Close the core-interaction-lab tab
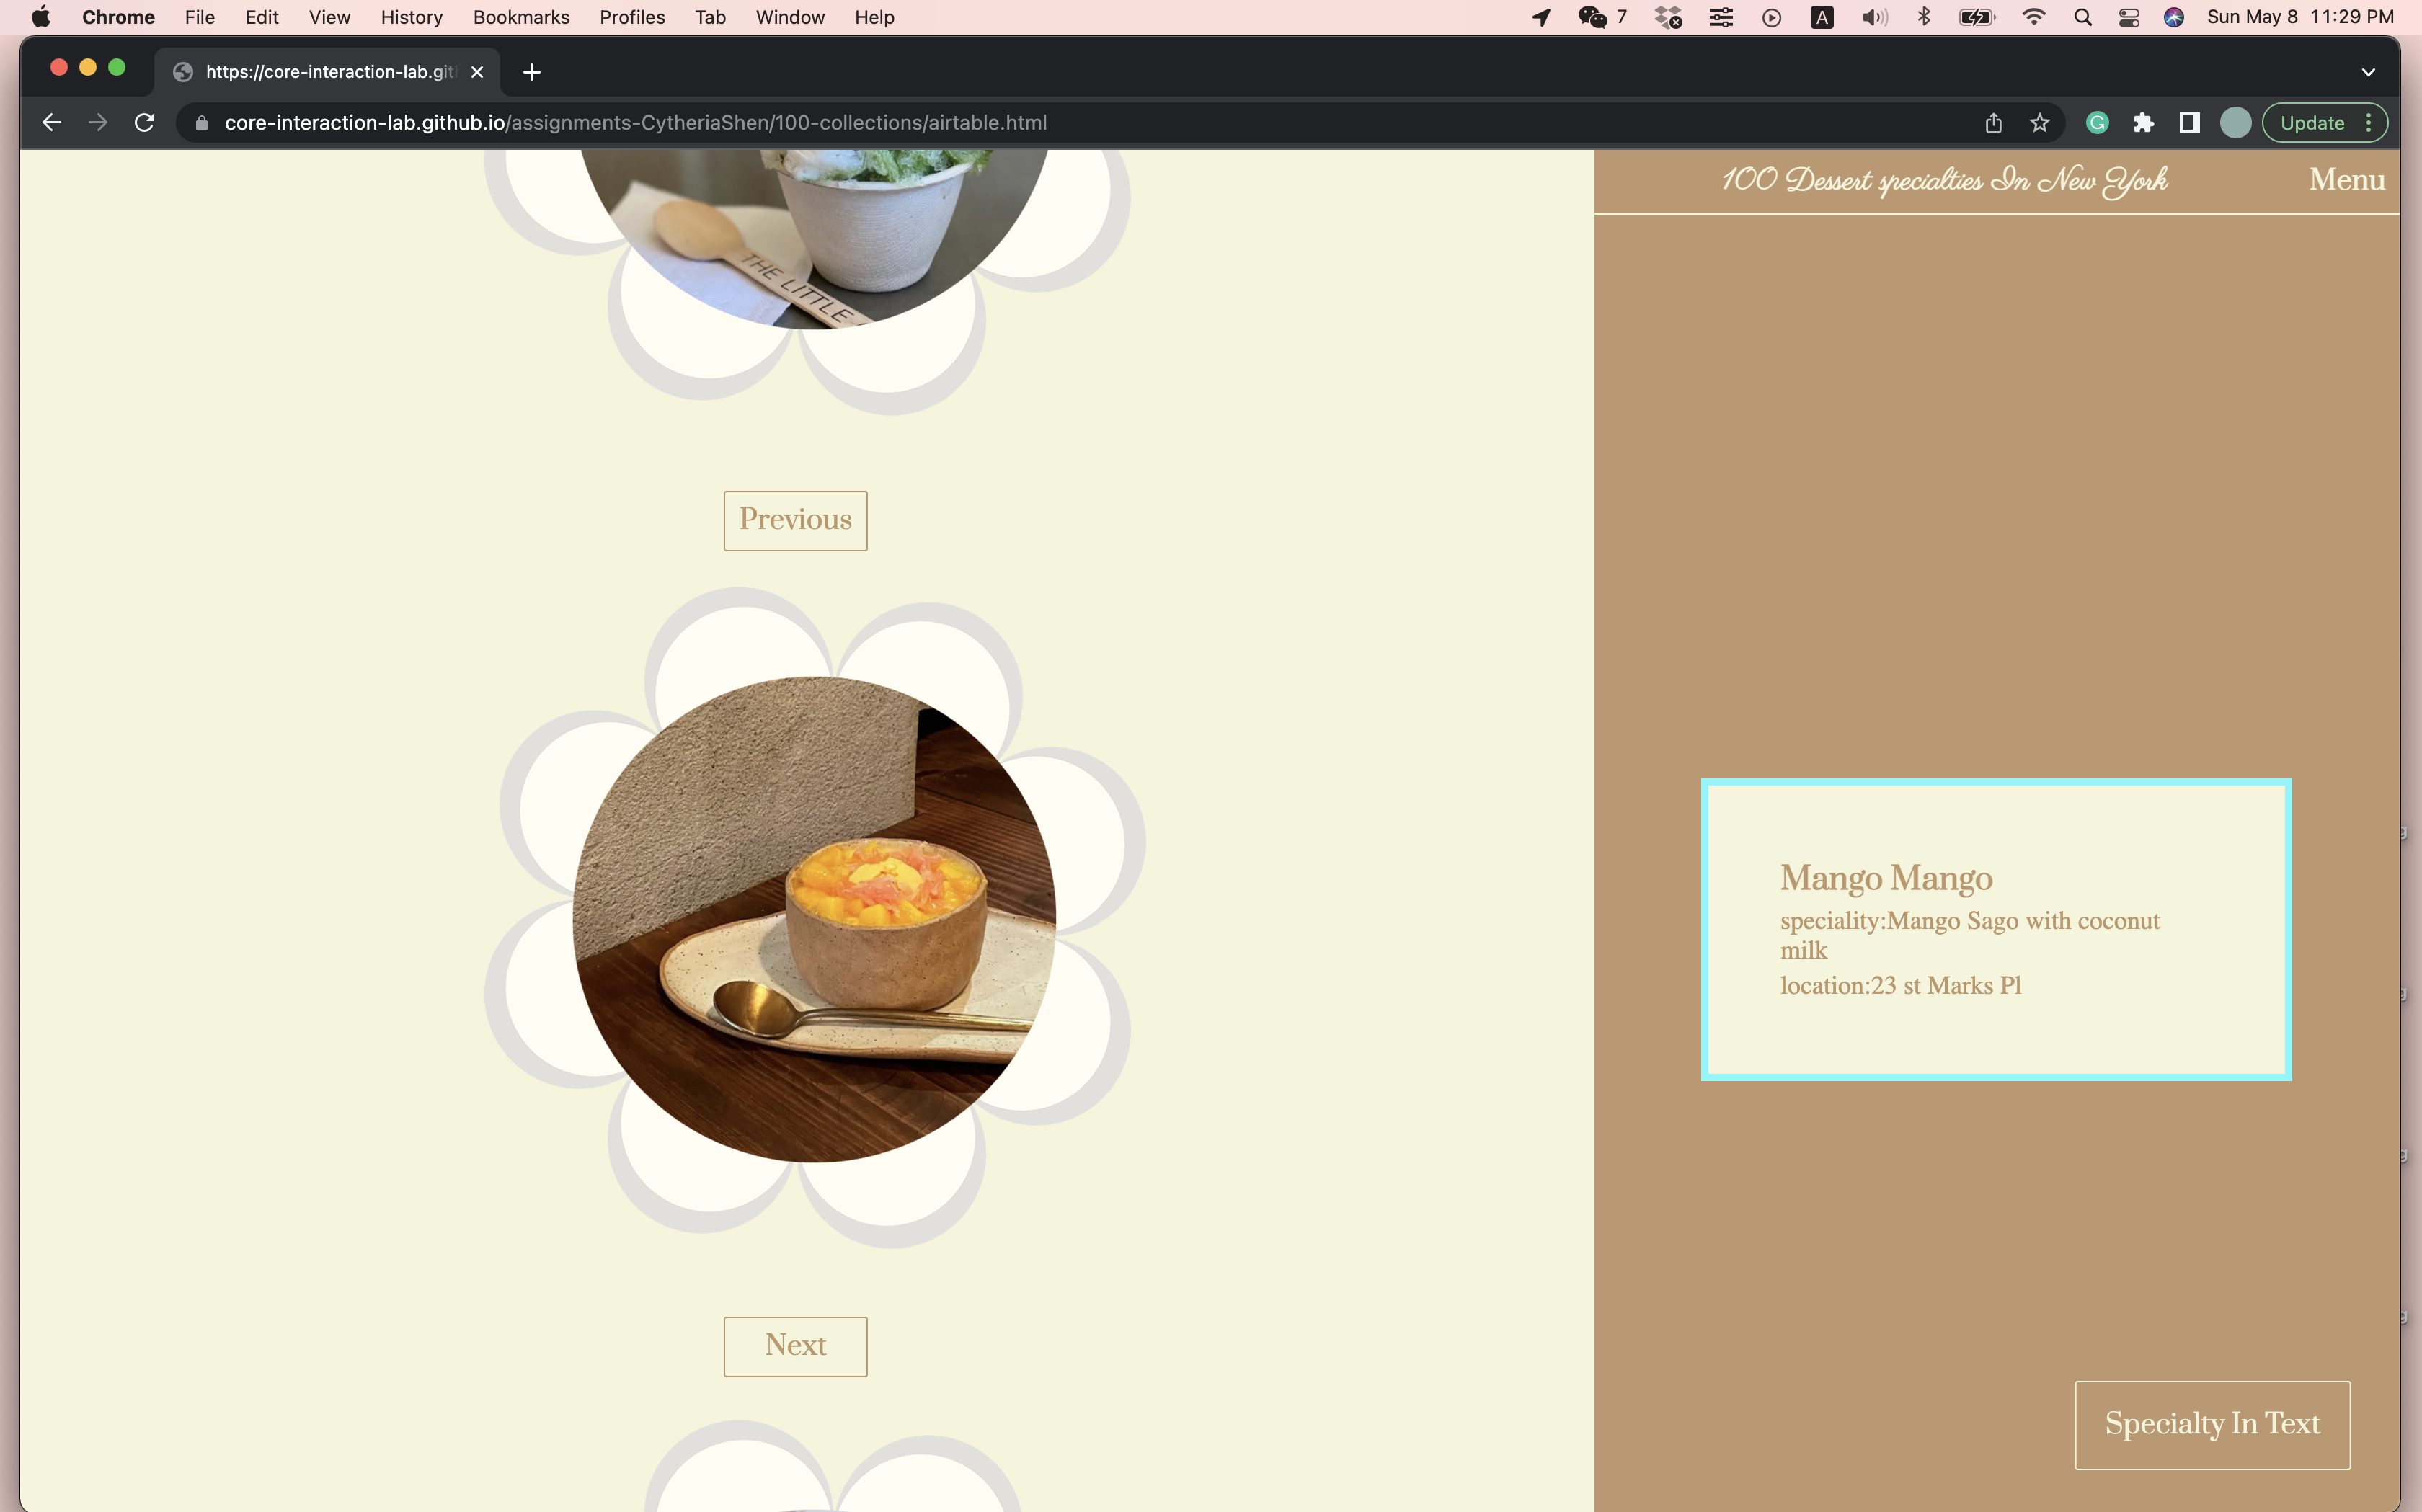This screenshot has height=1512, width=2422. (477, 72)
